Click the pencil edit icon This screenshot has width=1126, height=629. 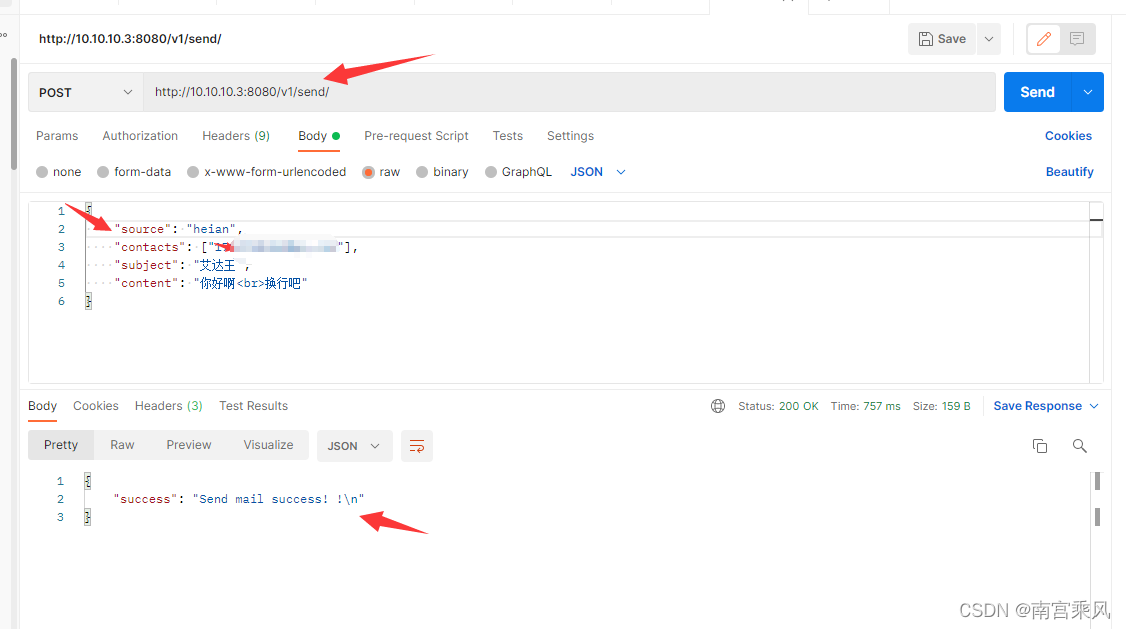tap(1043, 39)
